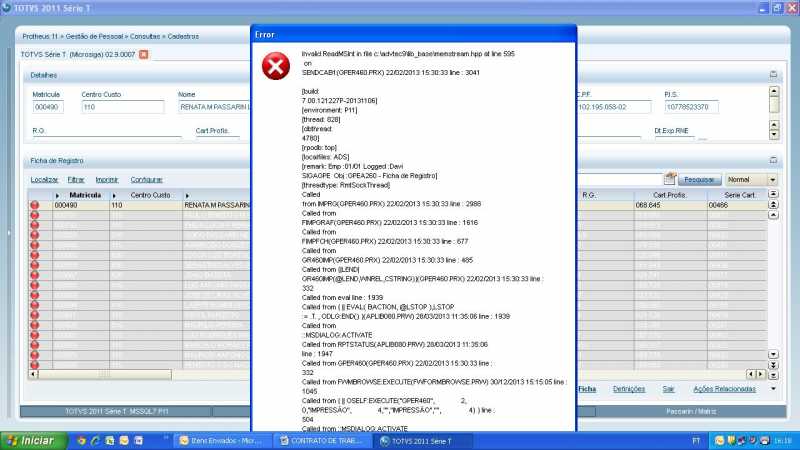Click the Matricula field containing 000490

(x=48, y=107)
